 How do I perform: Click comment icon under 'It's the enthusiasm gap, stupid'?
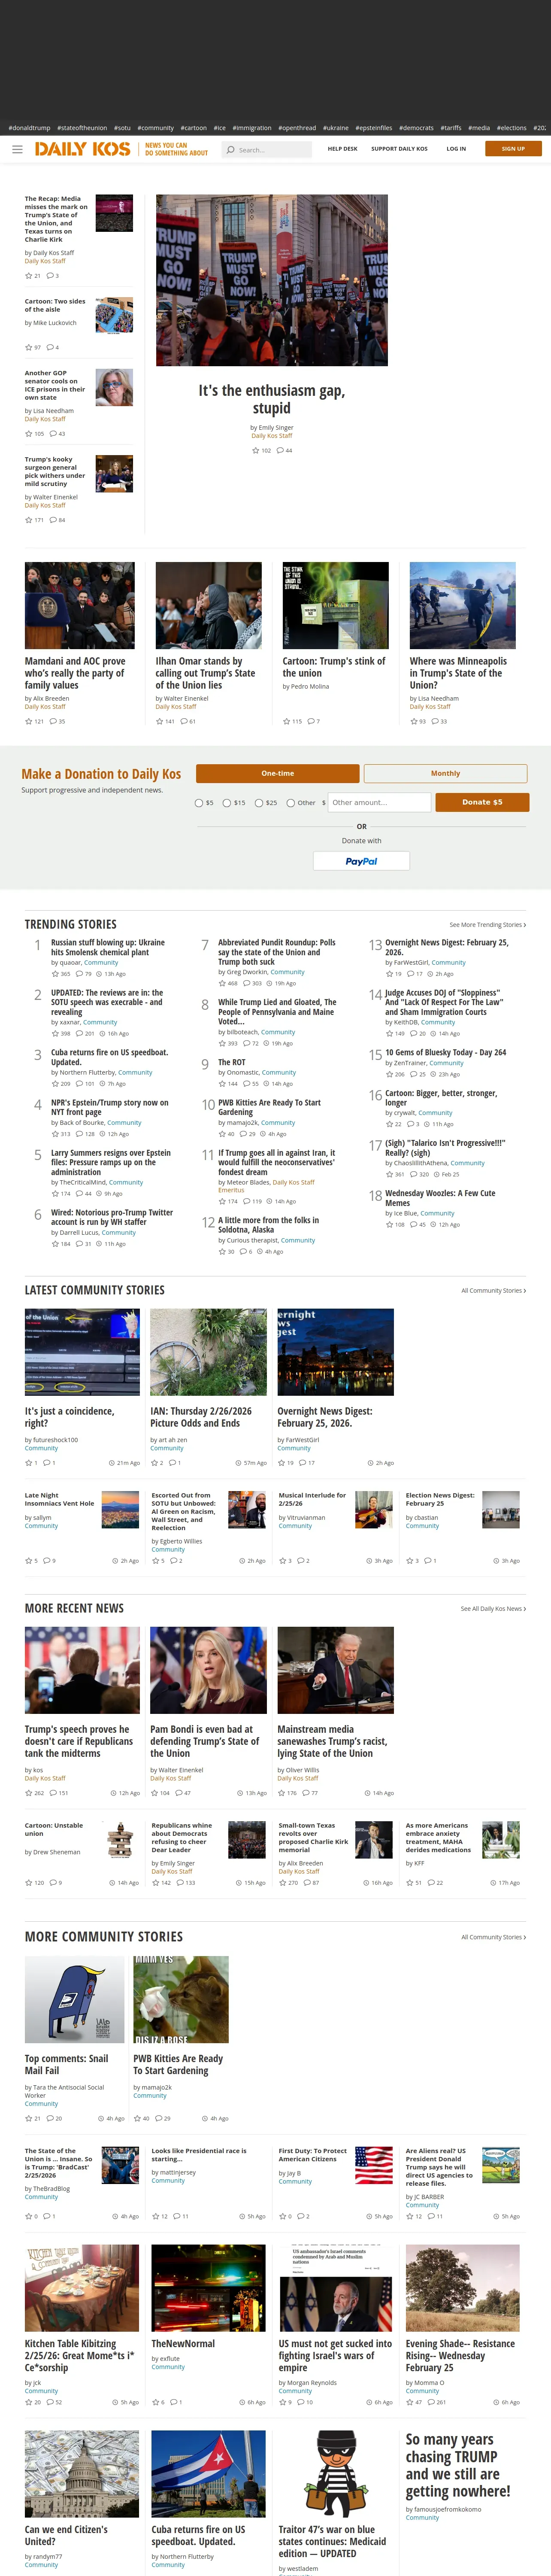(280, 451)
